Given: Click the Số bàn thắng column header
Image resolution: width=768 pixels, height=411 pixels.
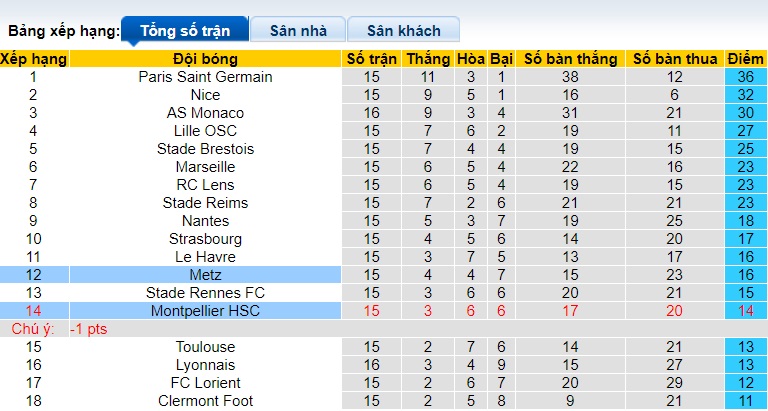Looking at the screenshot, I should click(570, 59).
